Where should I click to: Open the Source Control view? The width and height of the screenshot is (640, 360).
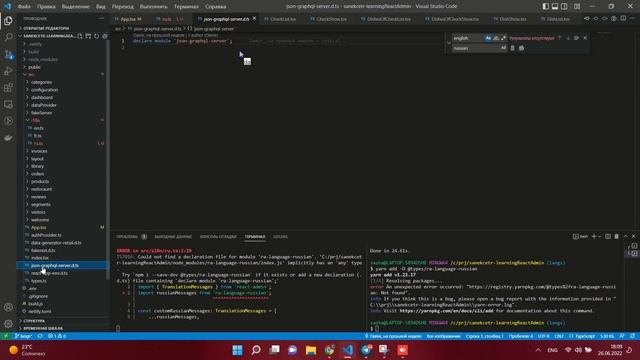click(x=8, y=54)
